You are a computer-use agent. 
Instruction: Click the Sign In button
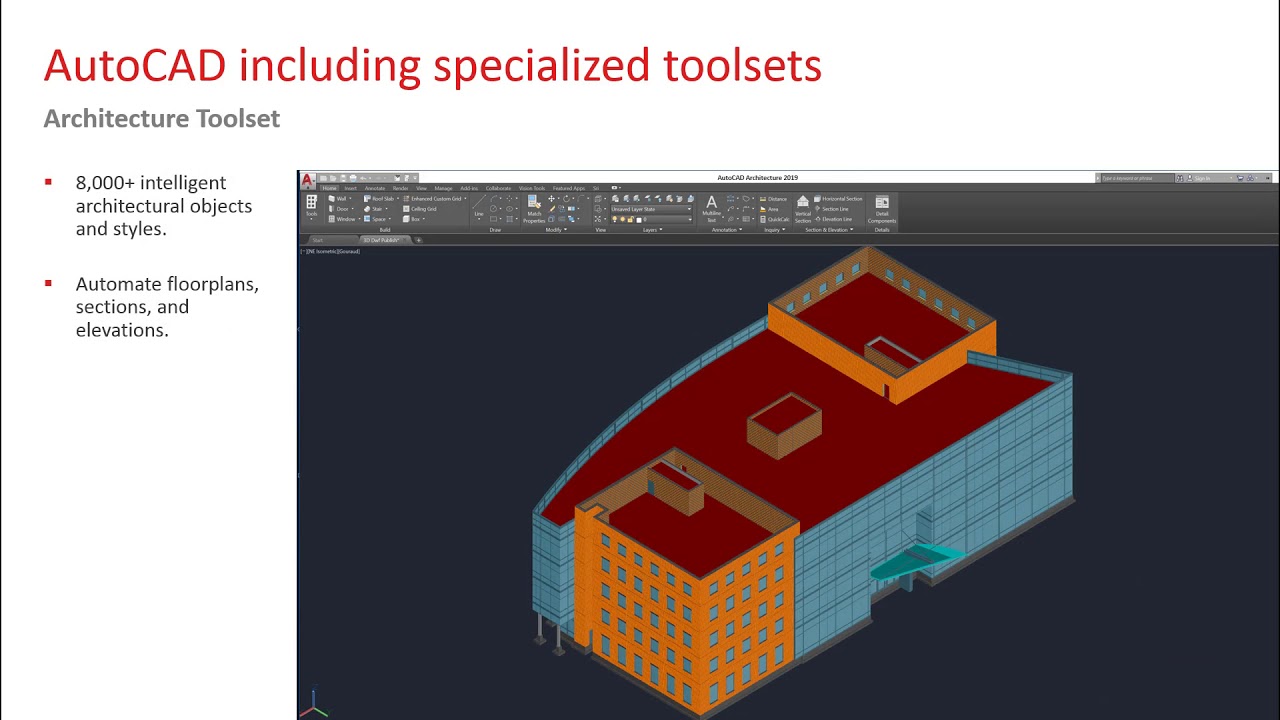pos(1201,178)
